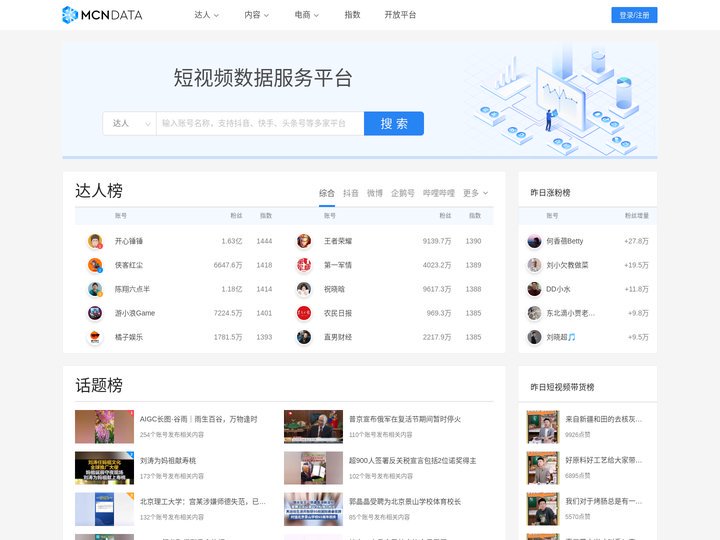Click 刘小欠教做菜 avatar icon
The height and width of the screenshot is (540, 720).
click(x=534, y=265)
